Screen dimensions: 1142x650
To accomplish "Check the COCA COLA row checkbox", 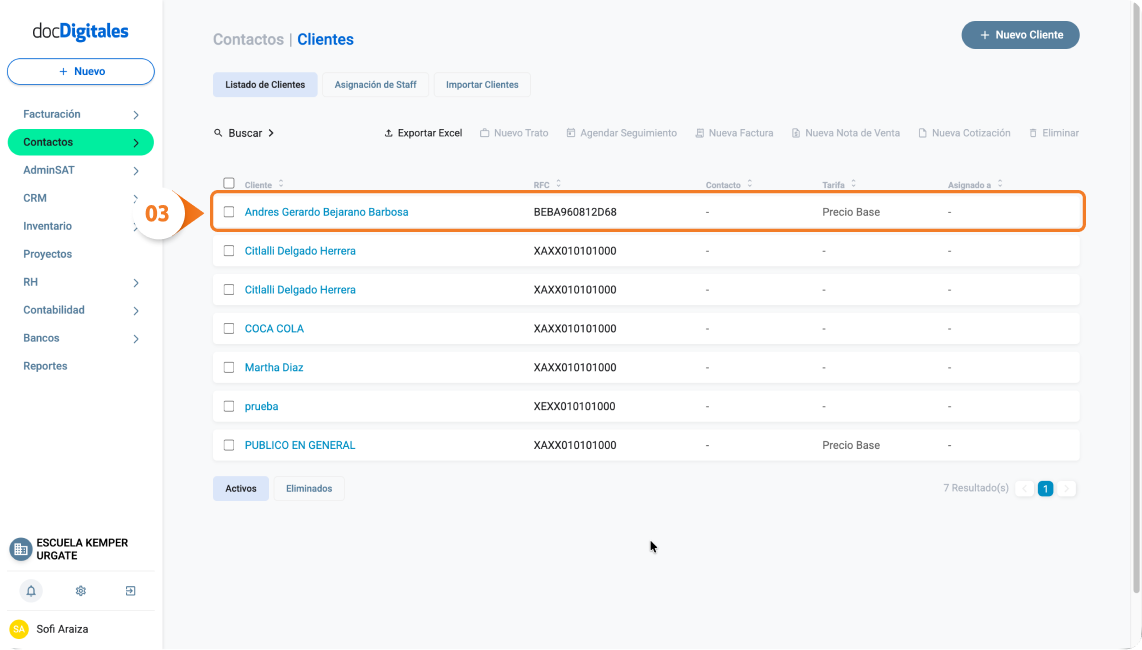I will coord(229,329).
